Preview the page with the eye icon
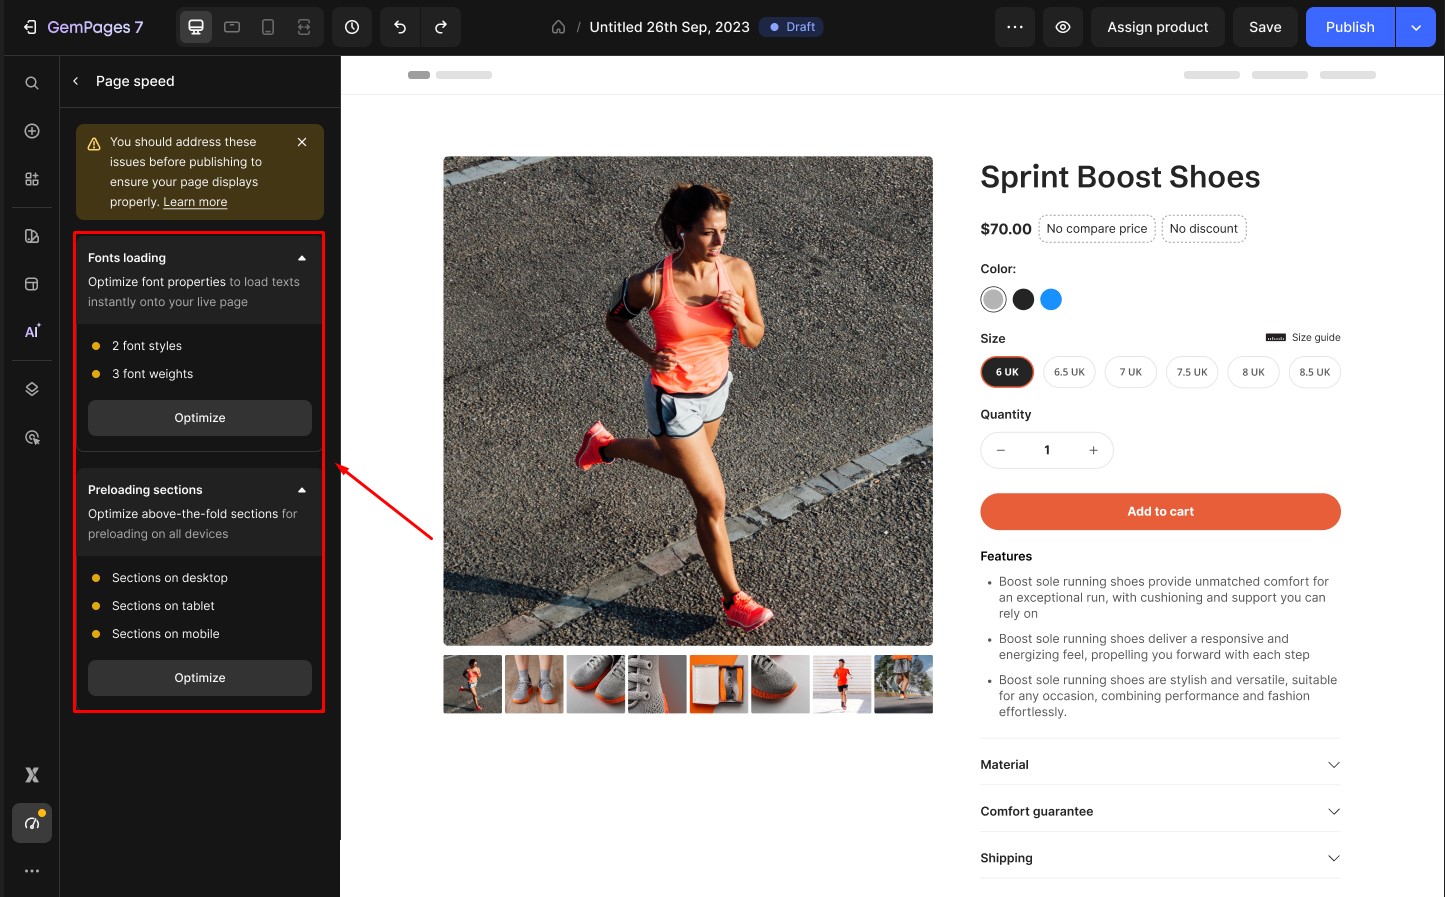1445x897 pixels. [1063, 27]
